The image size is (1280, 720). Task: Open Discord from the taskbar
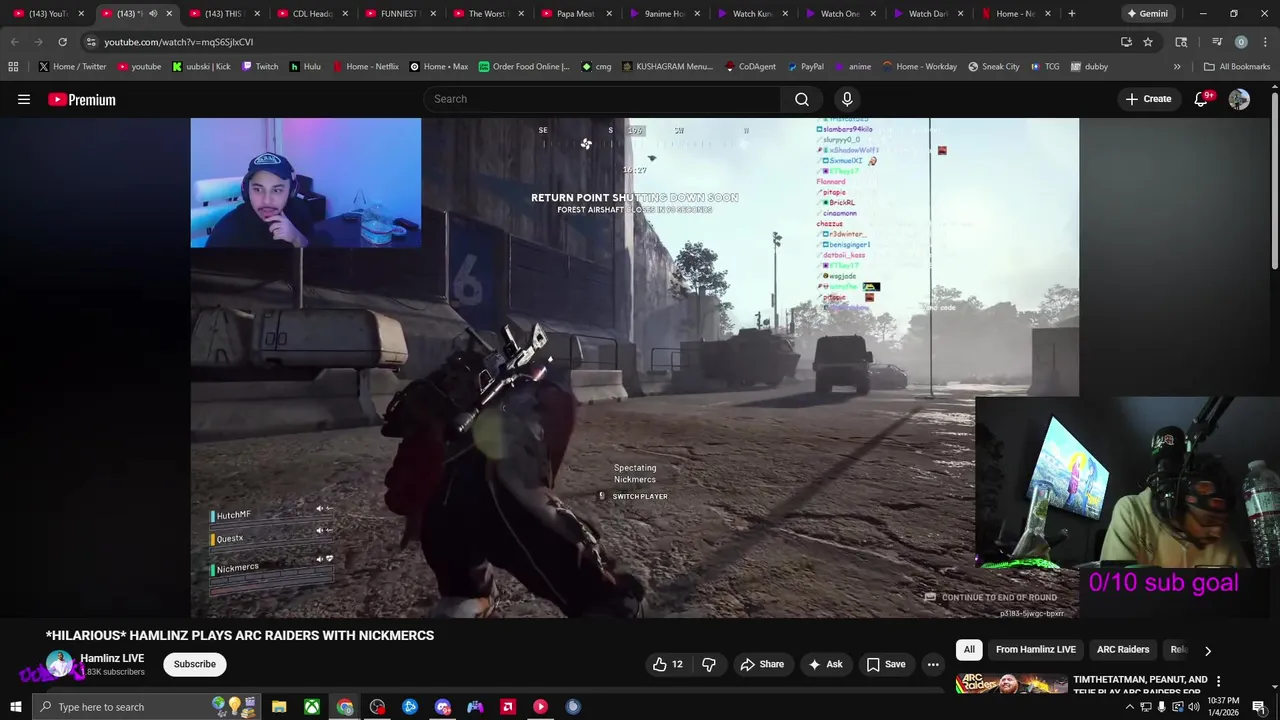(x=443, y=707)
